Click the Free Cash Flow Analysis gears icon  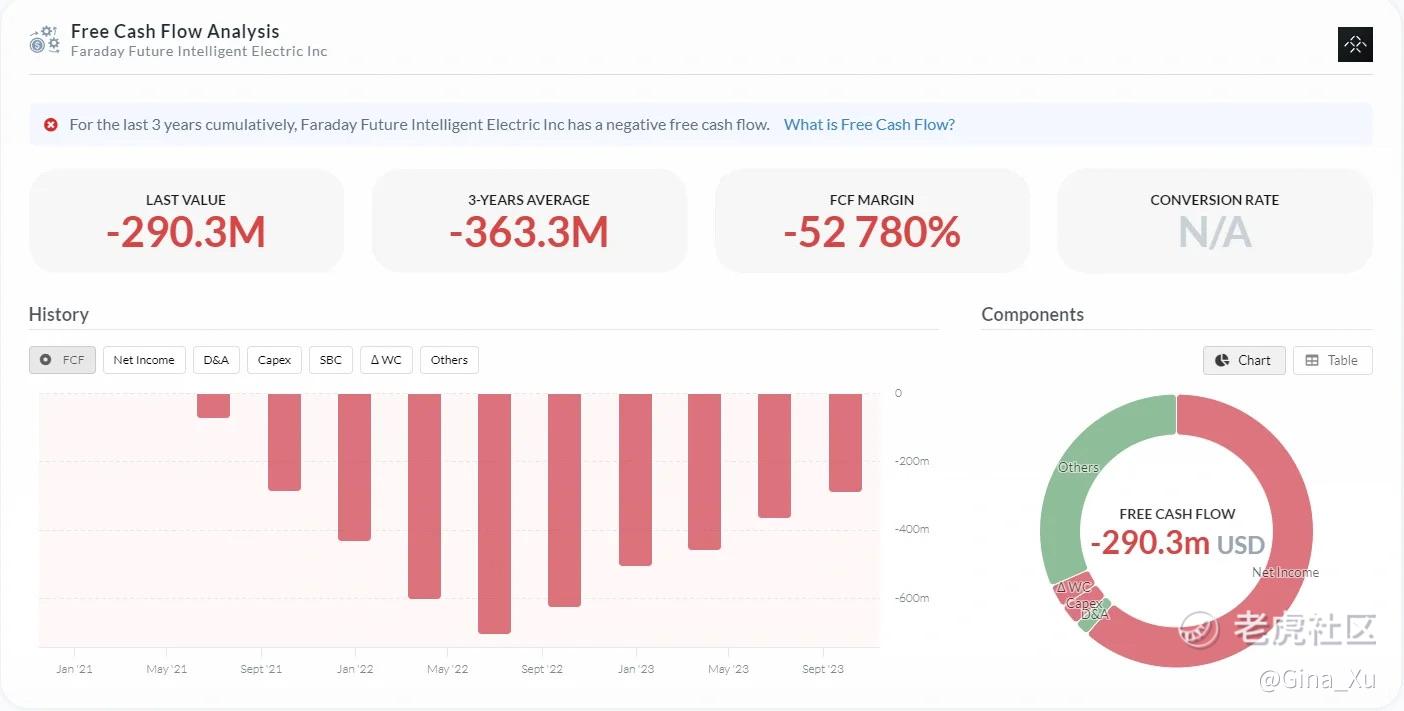[x=44, y=40]
